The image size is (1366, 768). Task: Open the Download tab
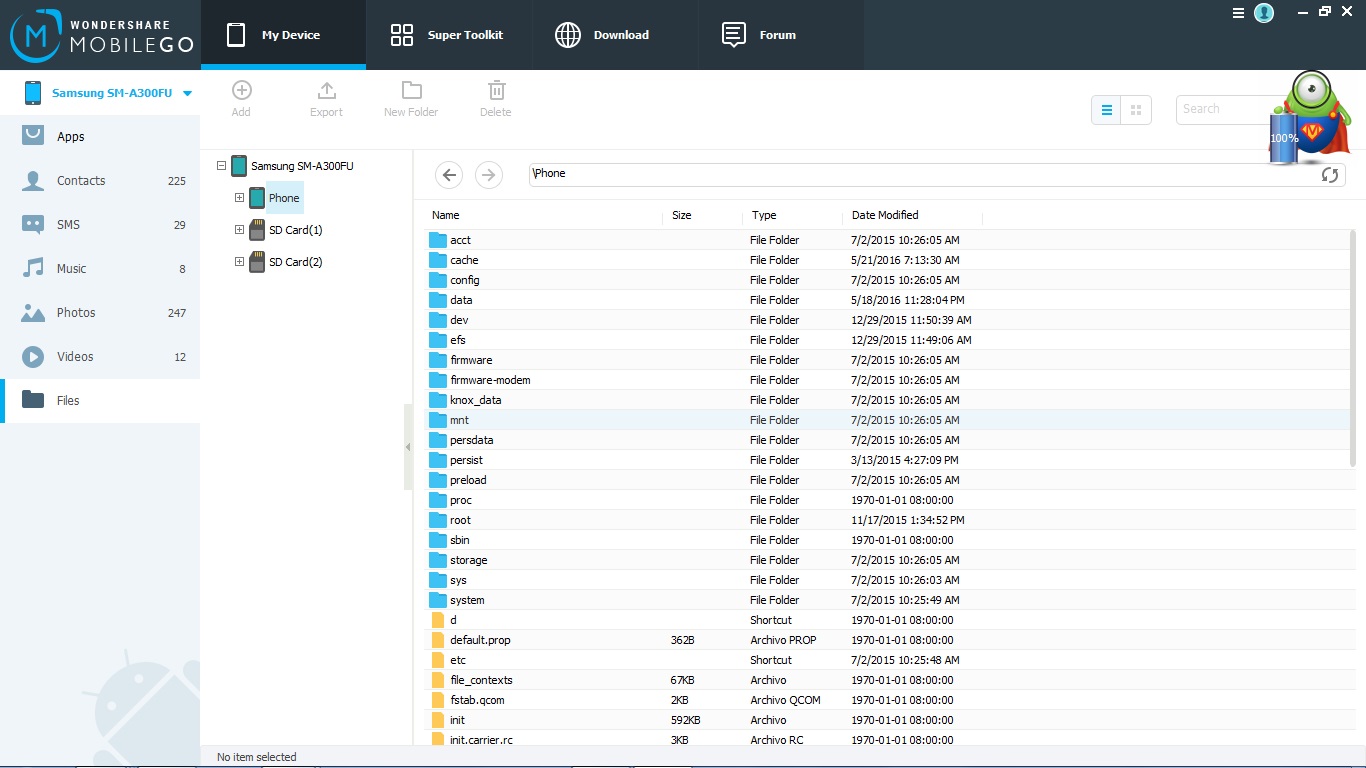tap(615, 35)
